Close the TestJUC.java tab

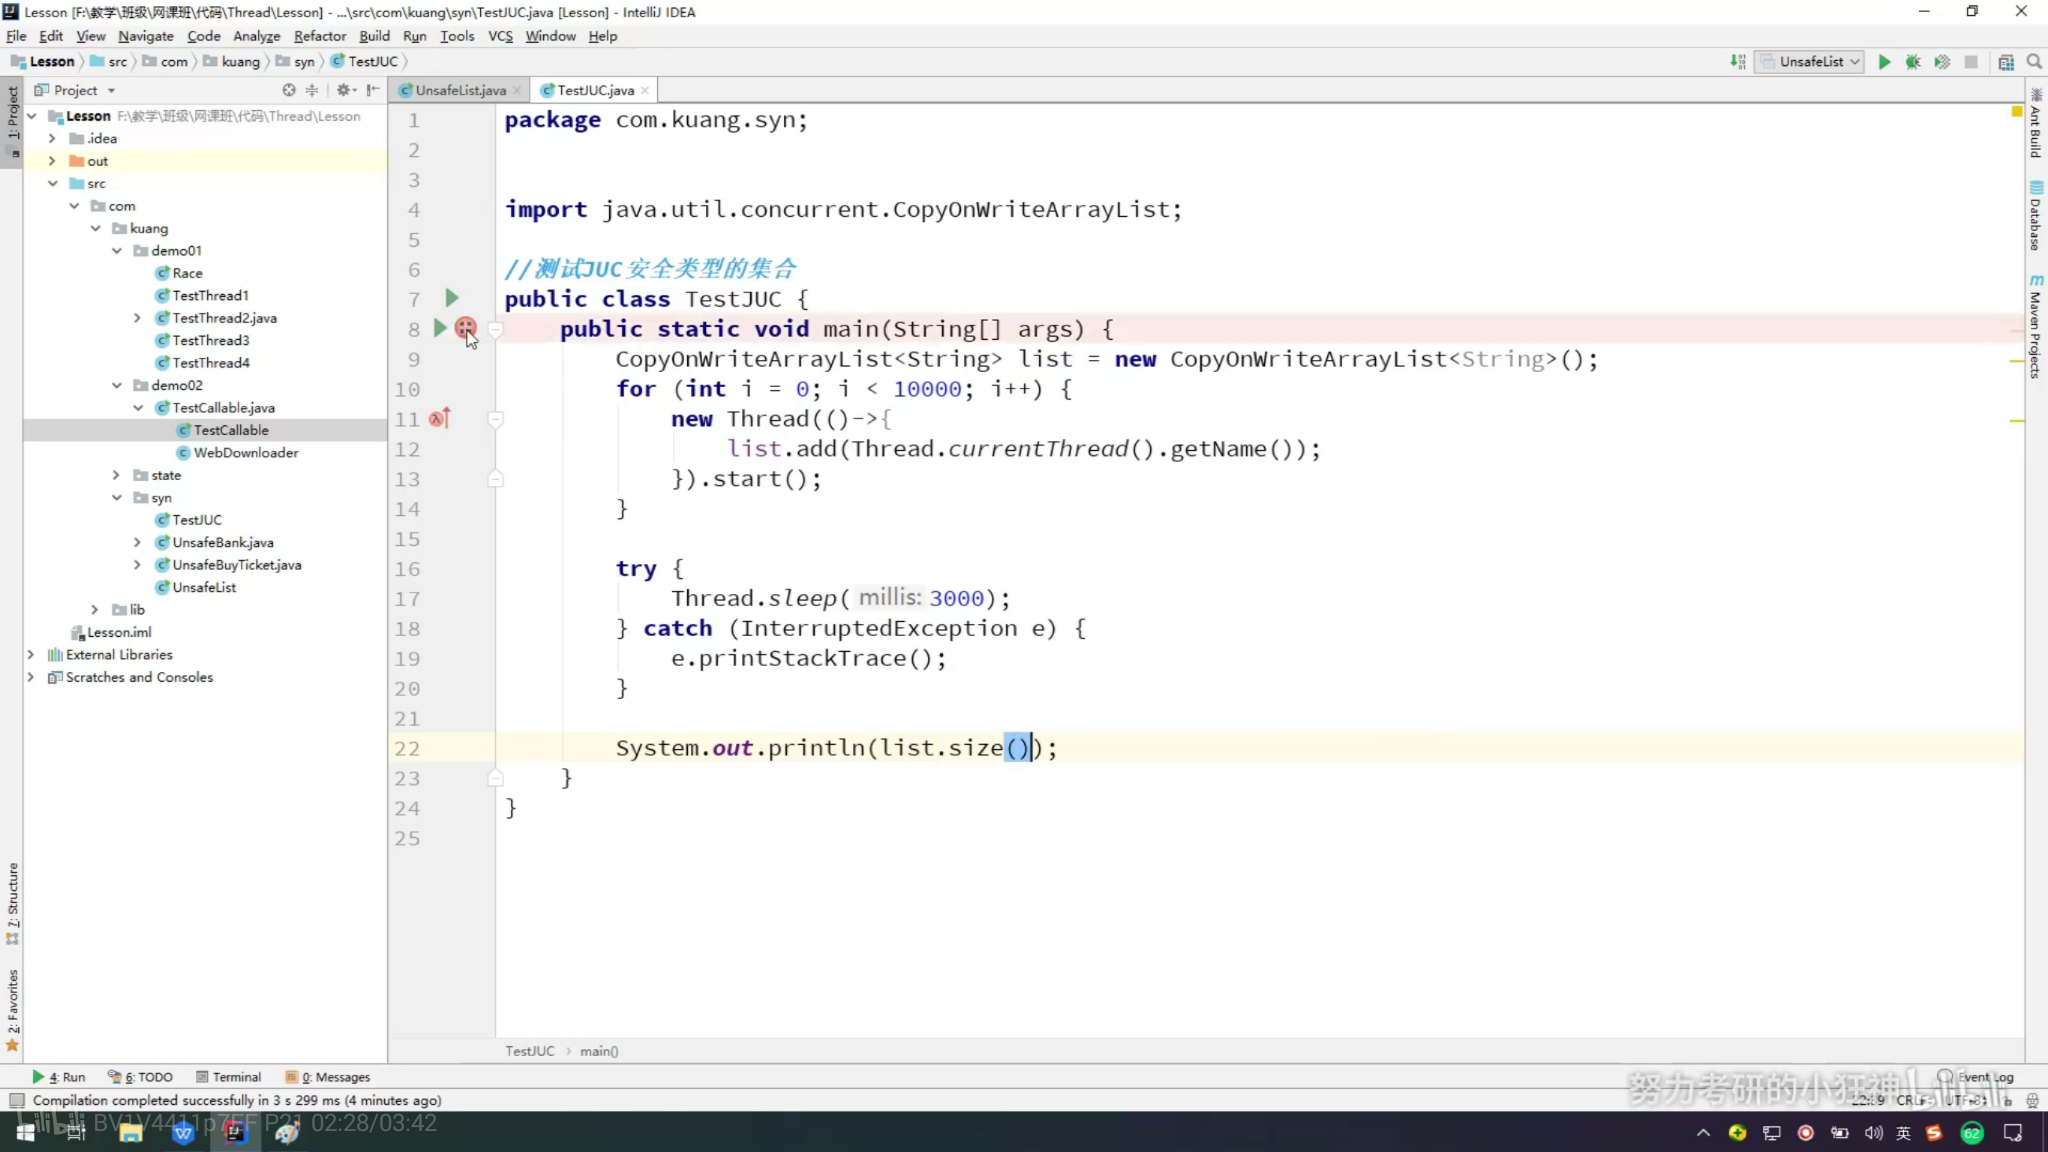pyautogui.click(x=645, y=90)
